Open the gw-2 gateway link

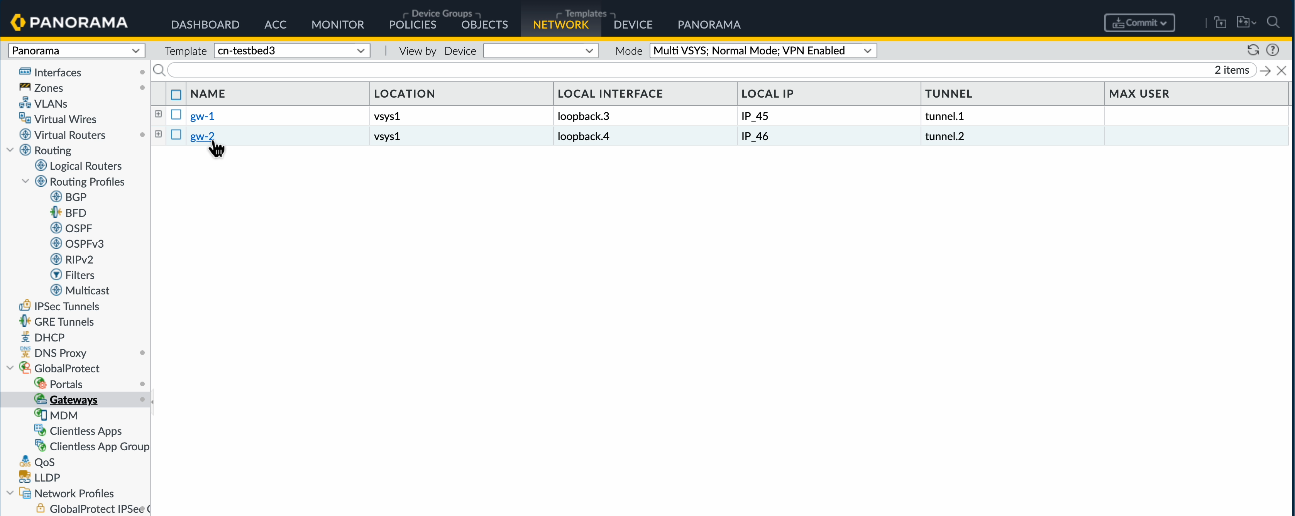click(x=202, y=136)
